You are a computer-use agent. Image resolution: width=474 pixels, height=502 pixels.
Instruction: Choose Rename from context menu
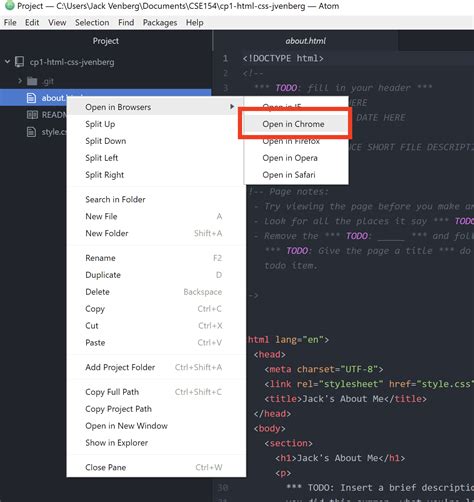pos(156,258)
